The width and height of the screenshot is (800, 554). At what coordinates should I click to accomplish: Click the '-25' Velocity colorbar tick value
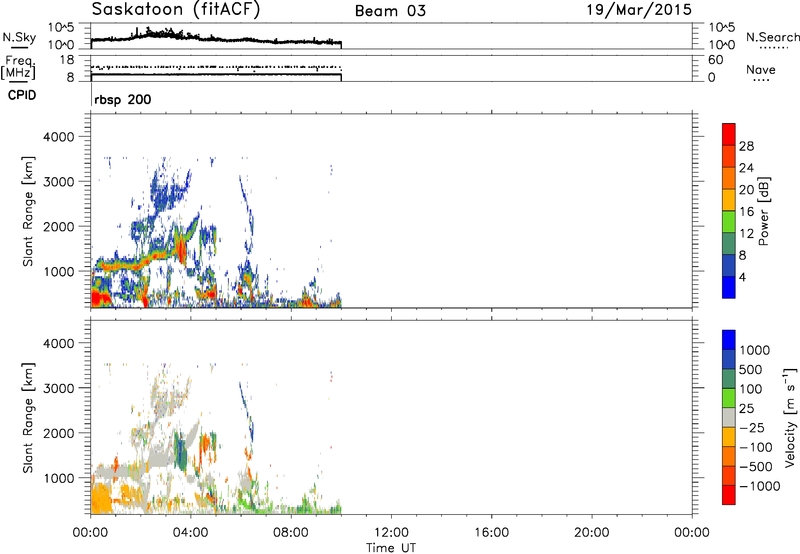pyautogui.click(x=752, y=427)
